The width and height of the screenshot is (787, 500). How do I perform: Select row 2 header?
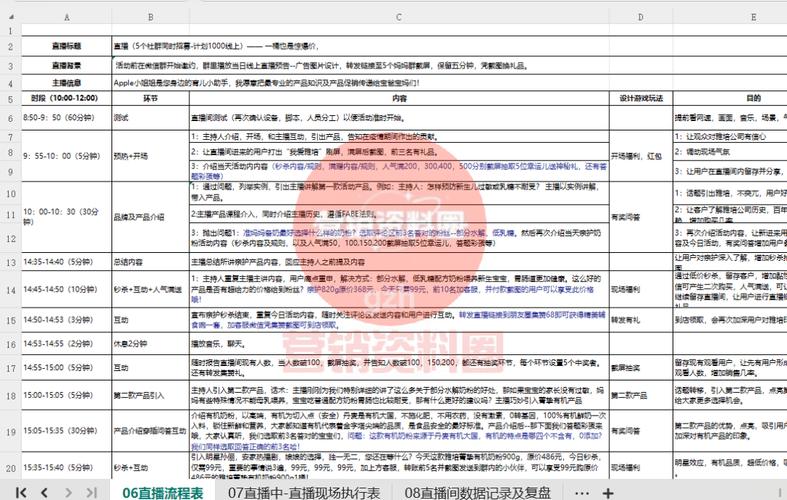pyautogui.click(x=11, y=46)
